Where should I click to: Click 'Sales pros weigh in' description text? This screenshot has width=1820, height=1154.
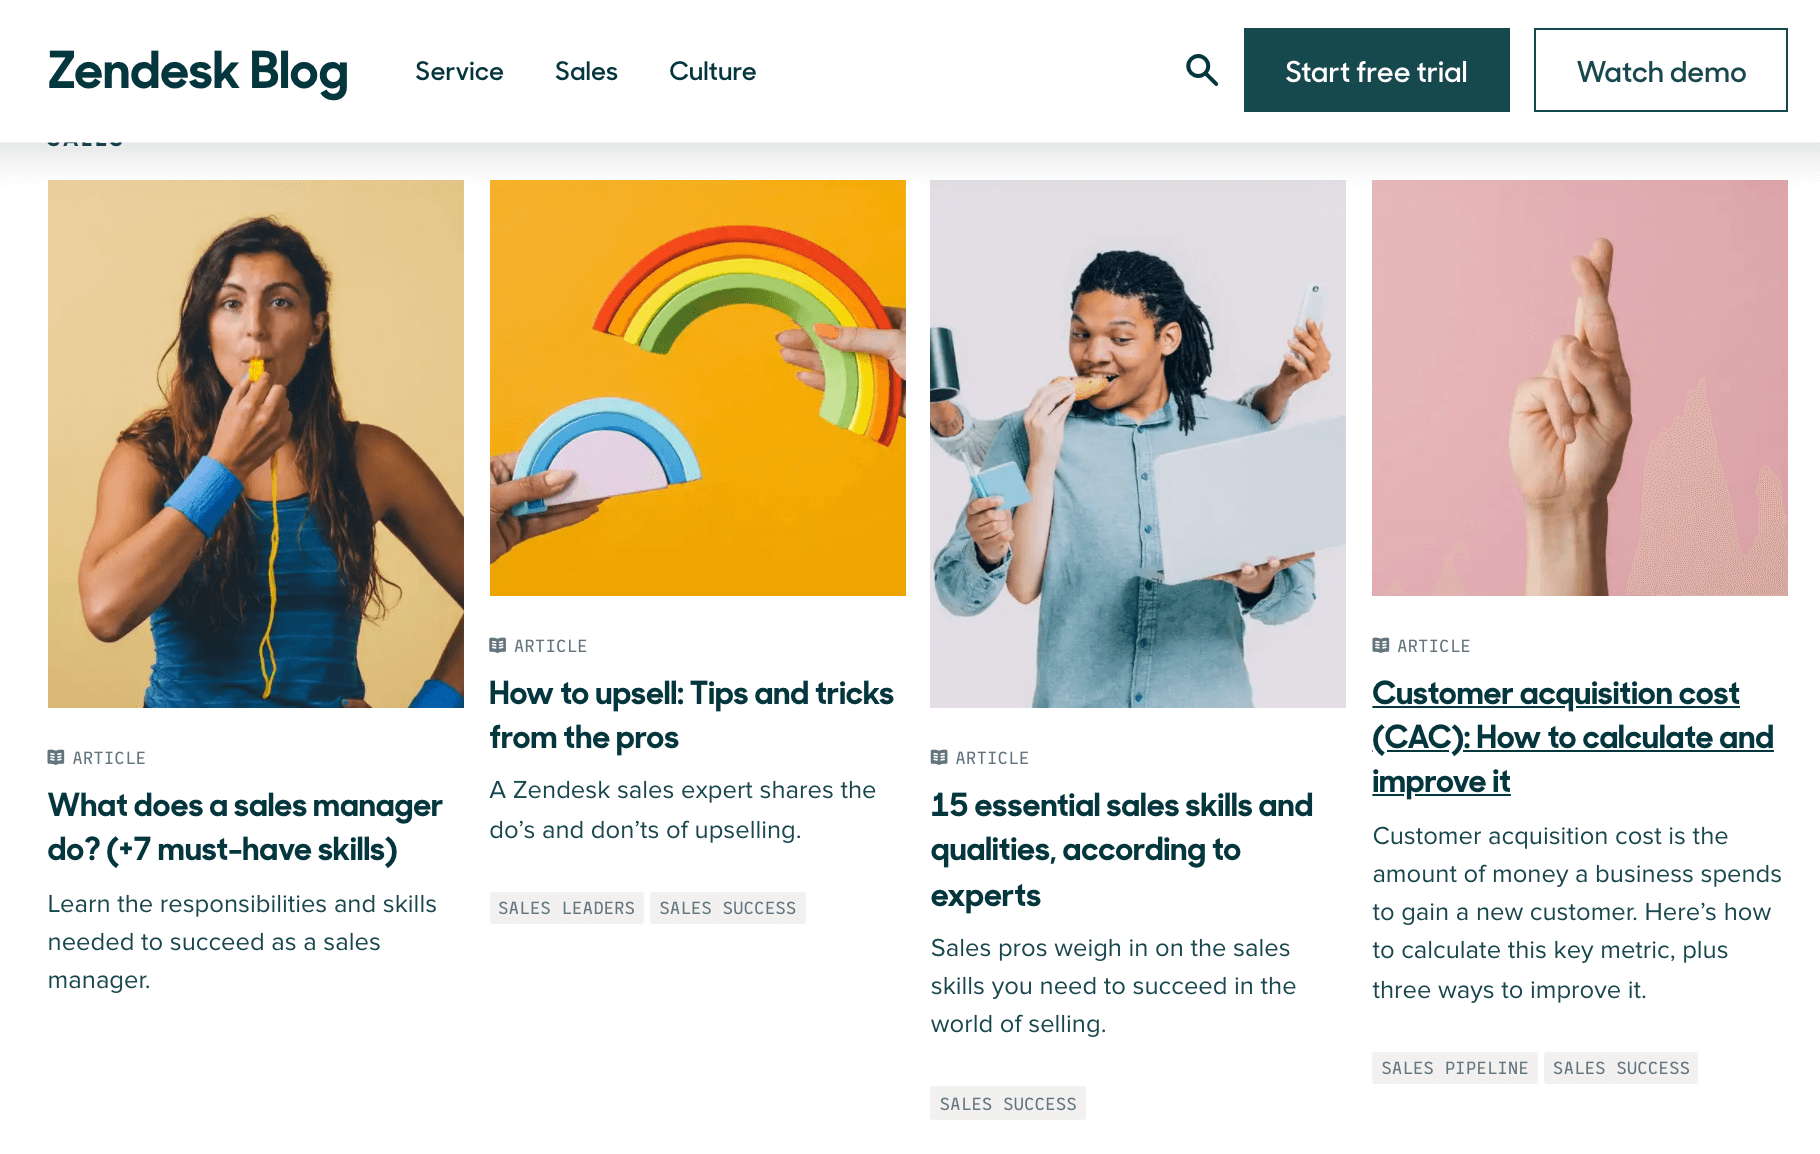click(1113, 986)
